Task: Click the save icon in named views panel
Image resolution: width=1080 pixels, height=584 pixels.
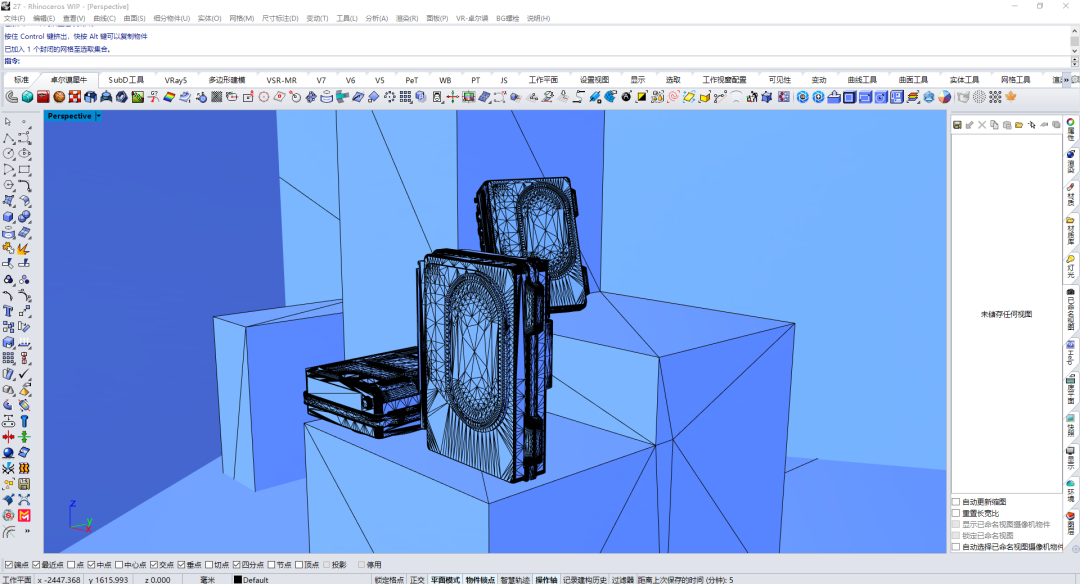Action: (957, 125)
